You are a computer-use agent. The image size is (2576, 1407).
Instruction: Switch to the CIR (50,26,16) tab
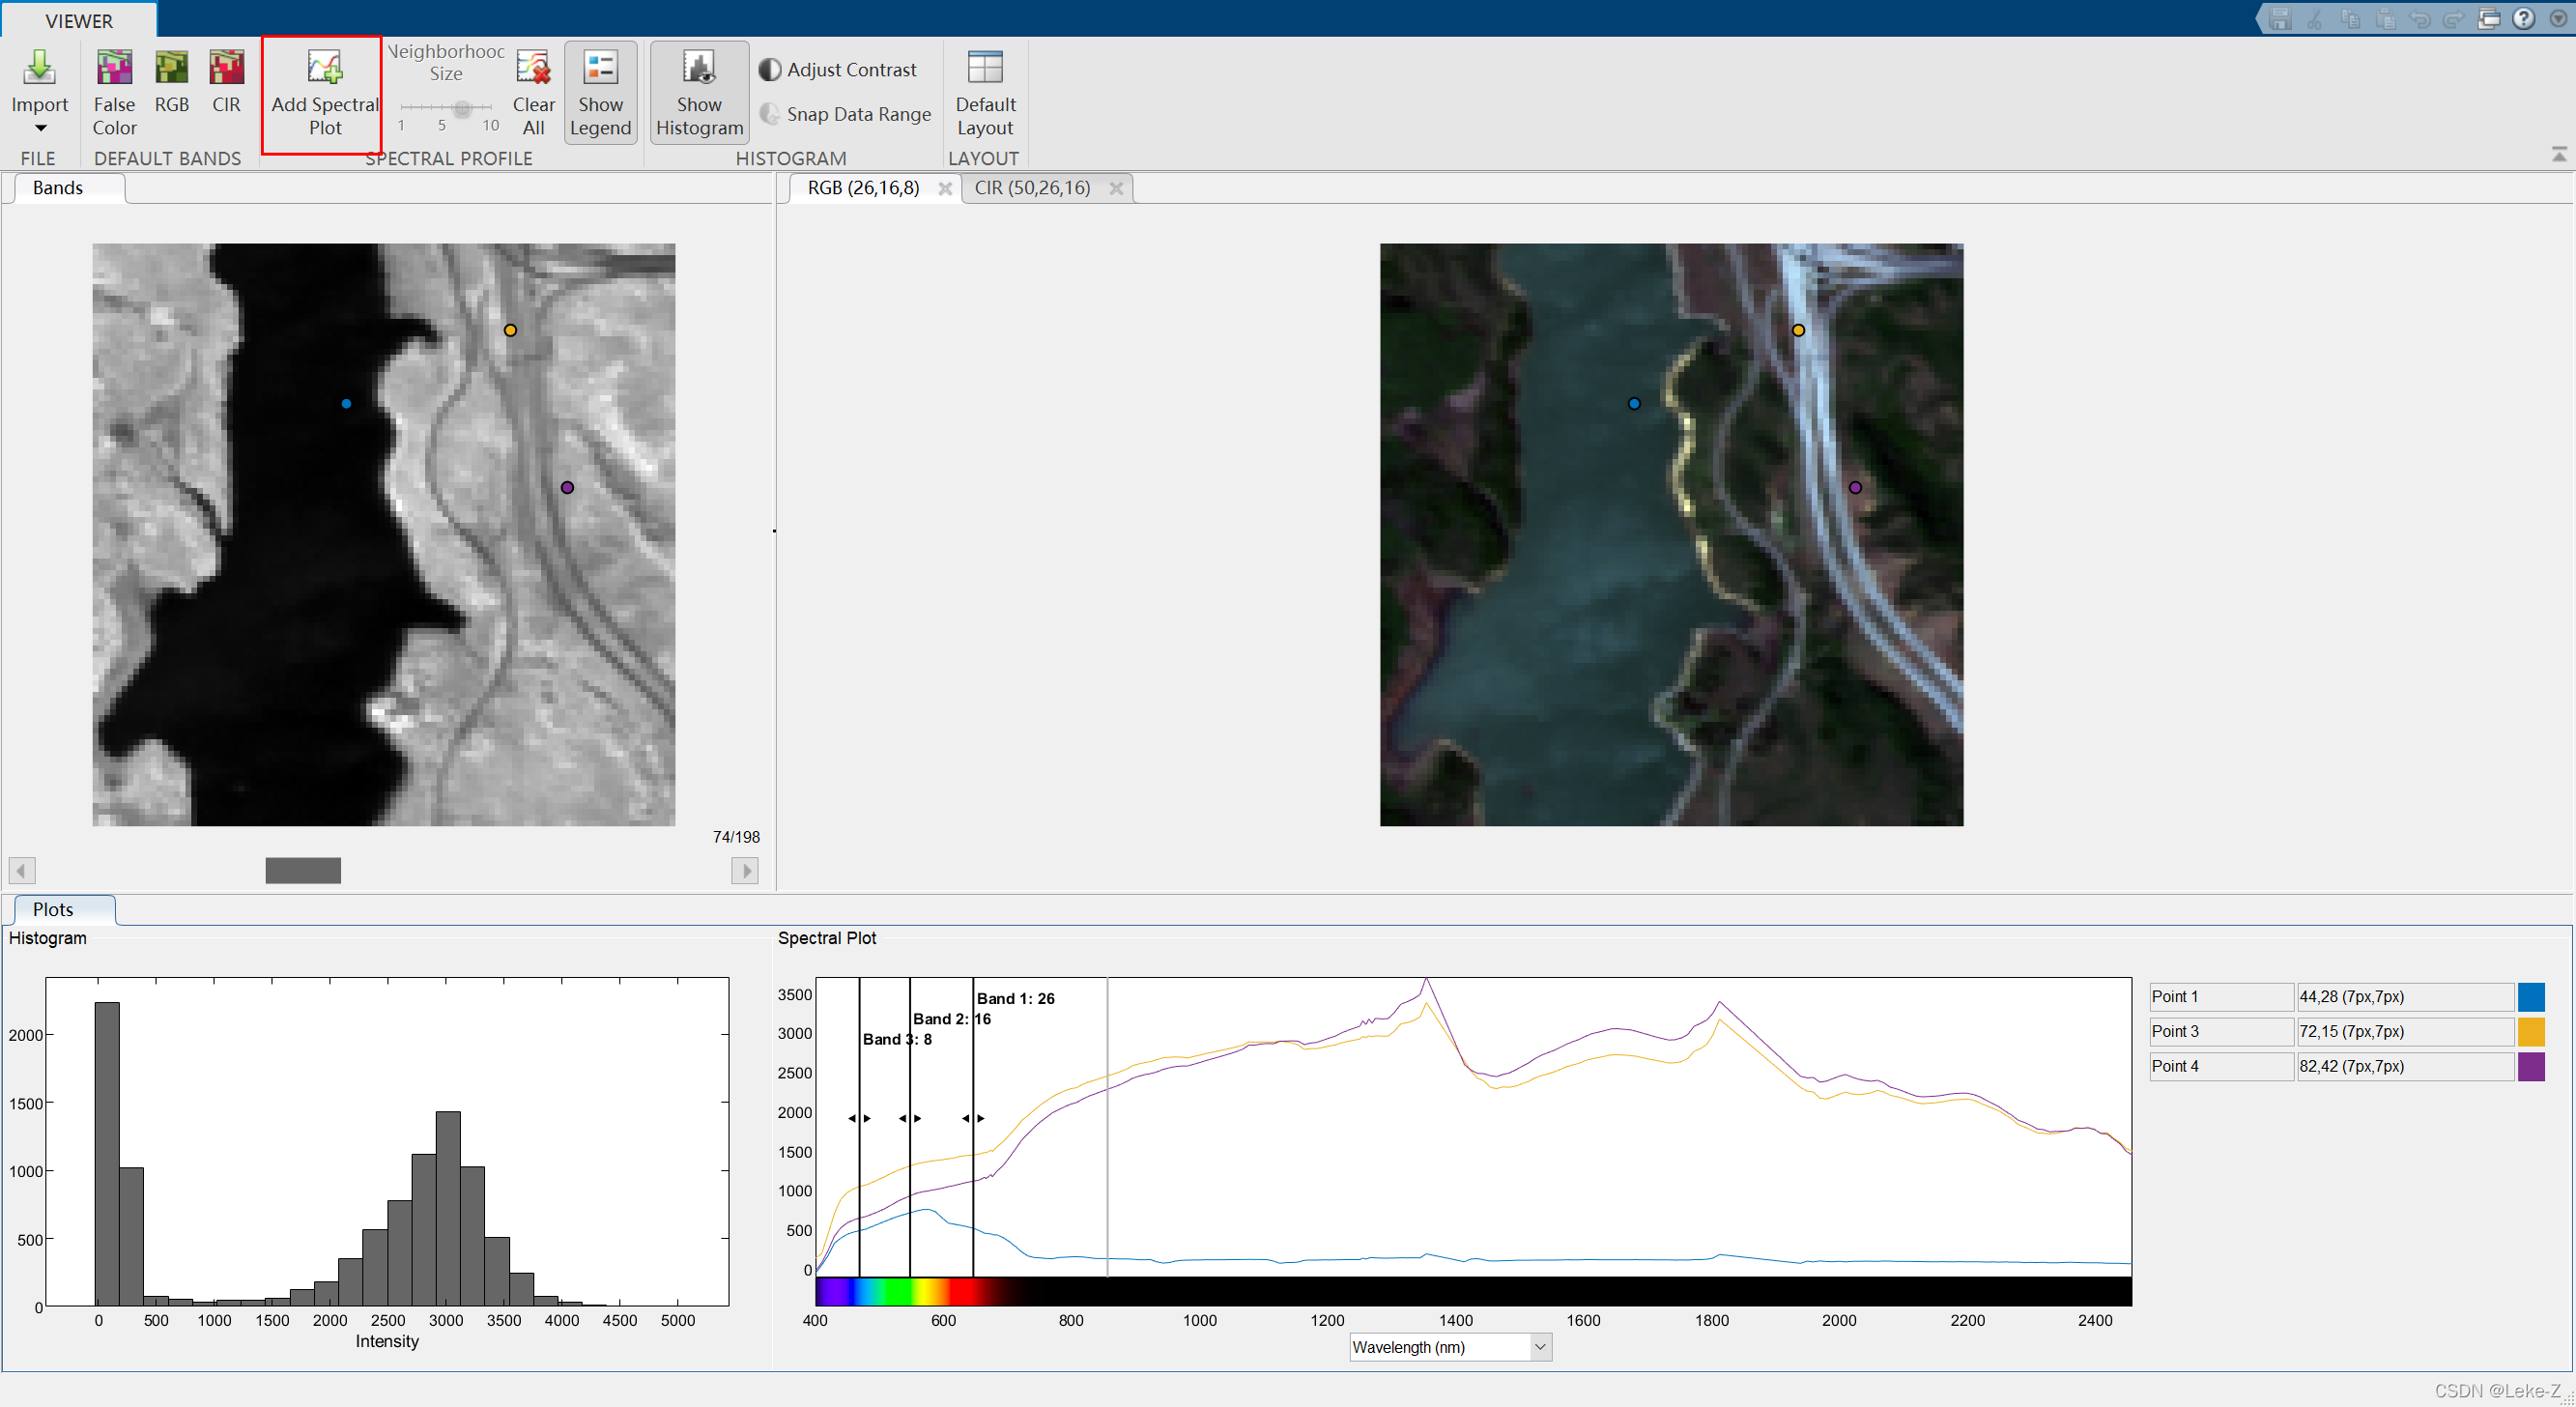[x=1032, y=187]
